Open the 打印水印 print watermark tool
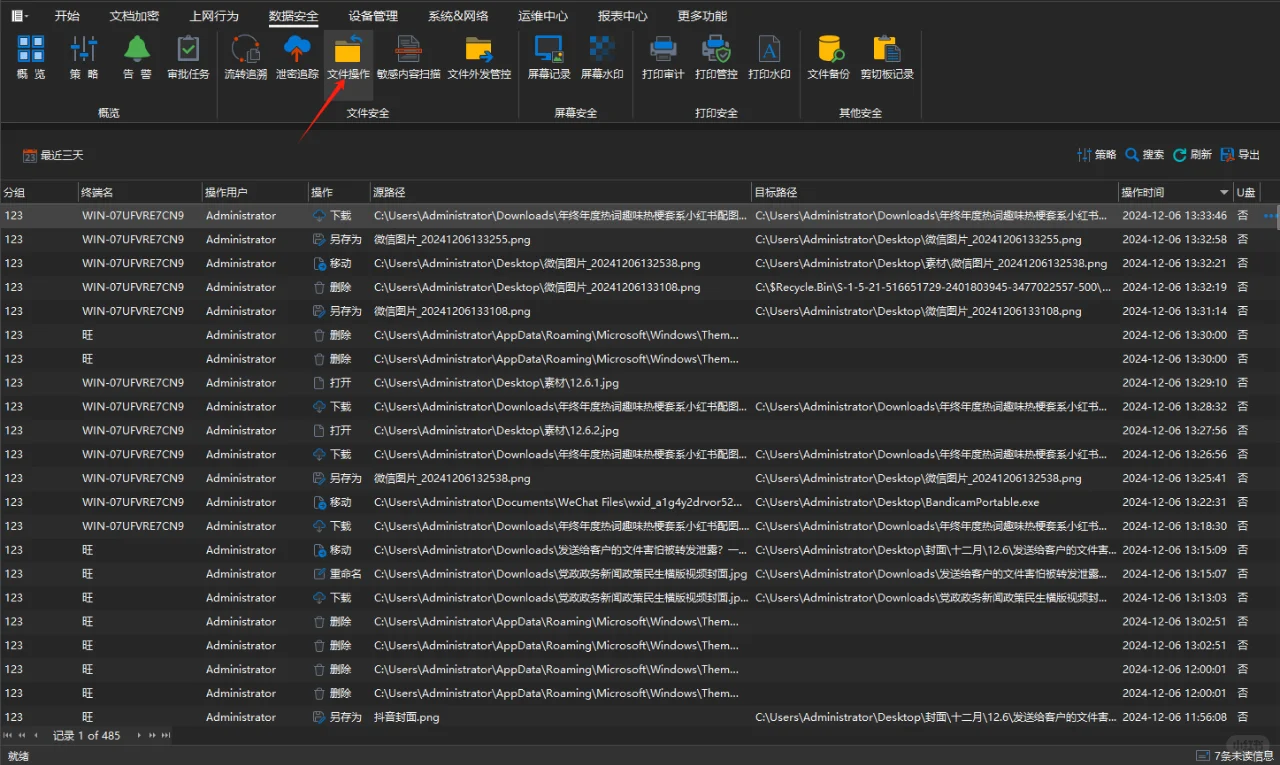 (769, 58)
